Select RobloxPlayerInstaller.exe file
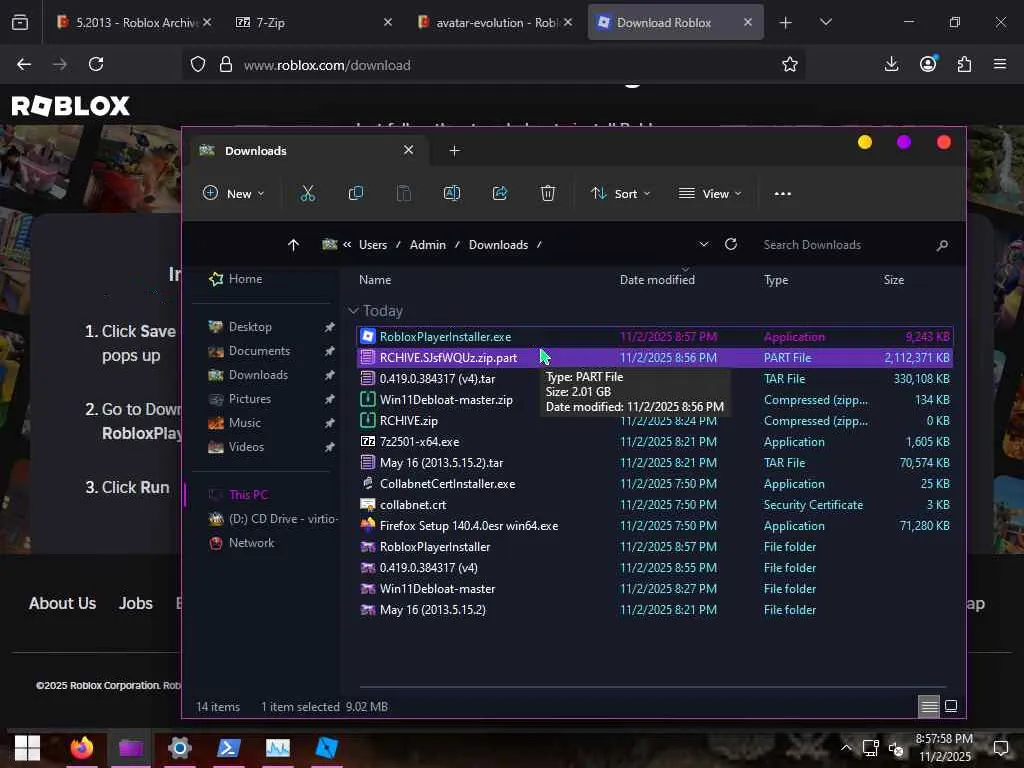 pyautogui.click(x=655, y=337)
